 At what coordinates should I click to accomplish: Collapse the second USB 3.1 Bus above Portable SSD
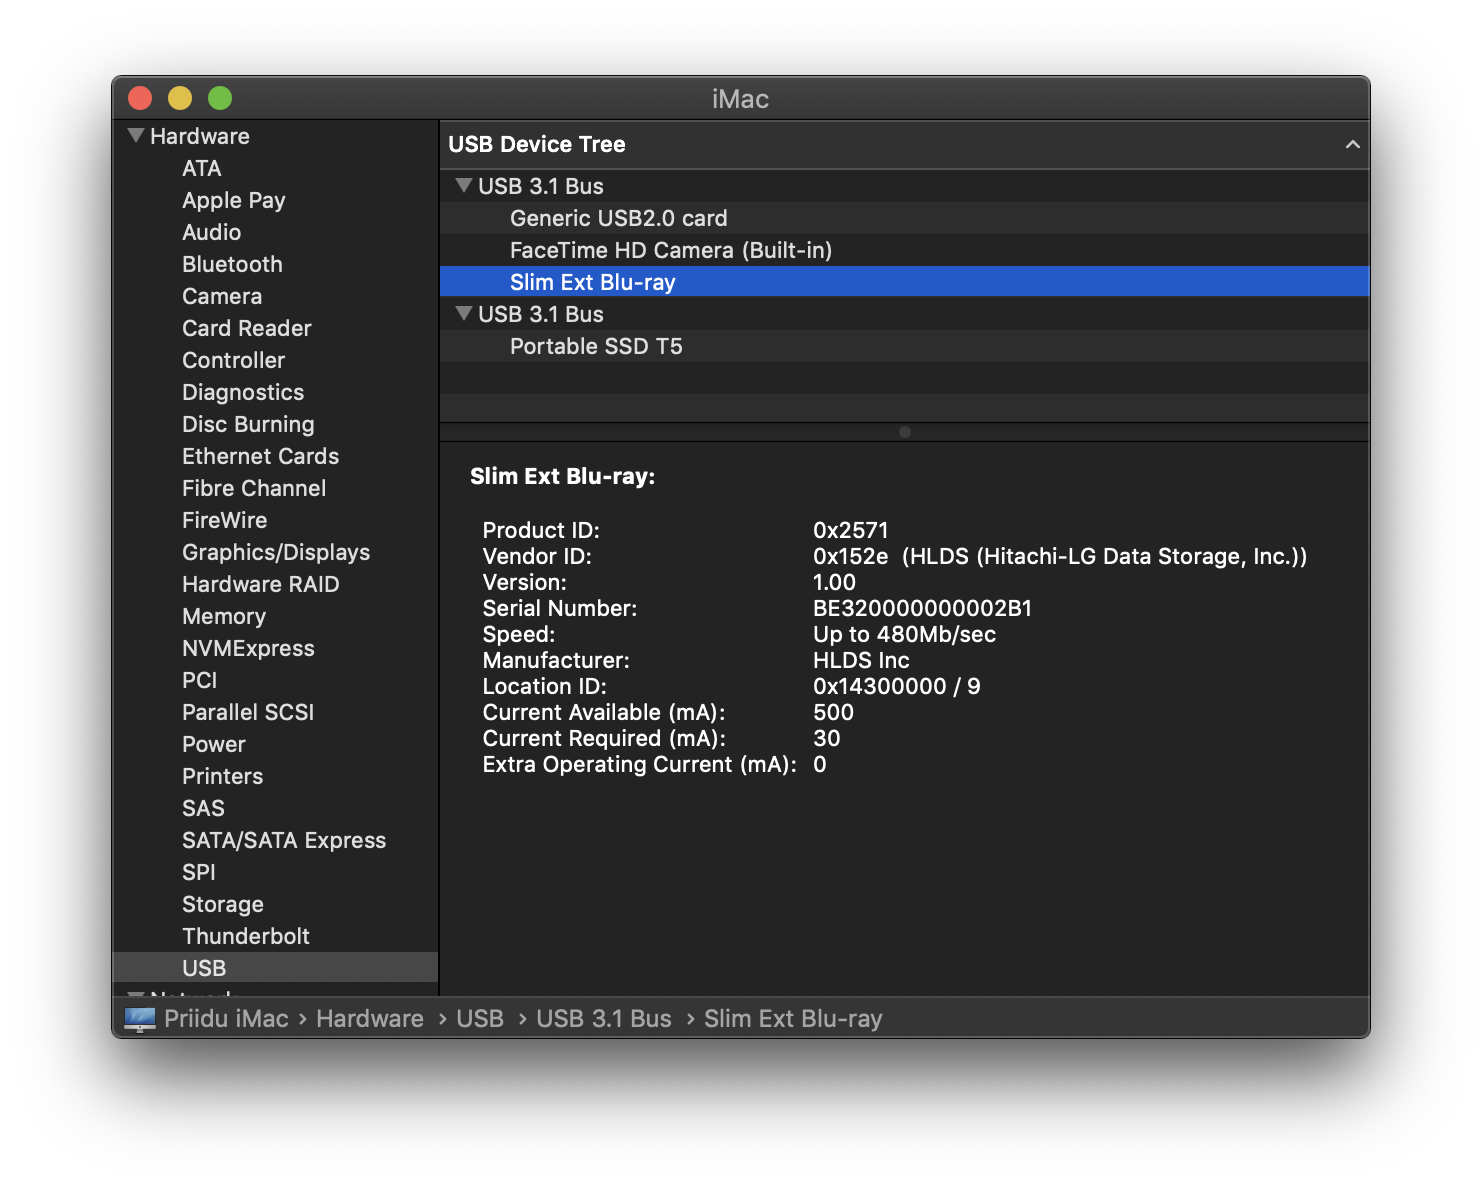464,313
